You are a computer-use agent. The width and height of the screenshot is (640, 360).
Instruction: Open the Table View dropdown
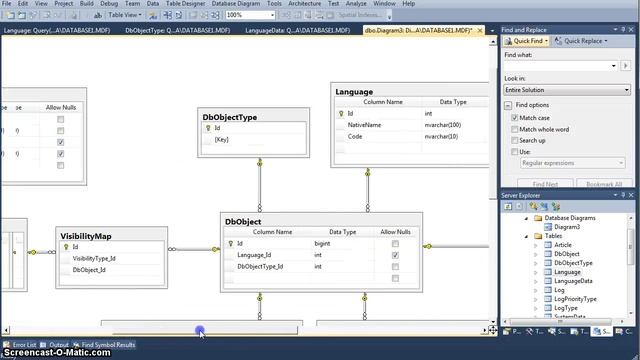coord(125,15)
